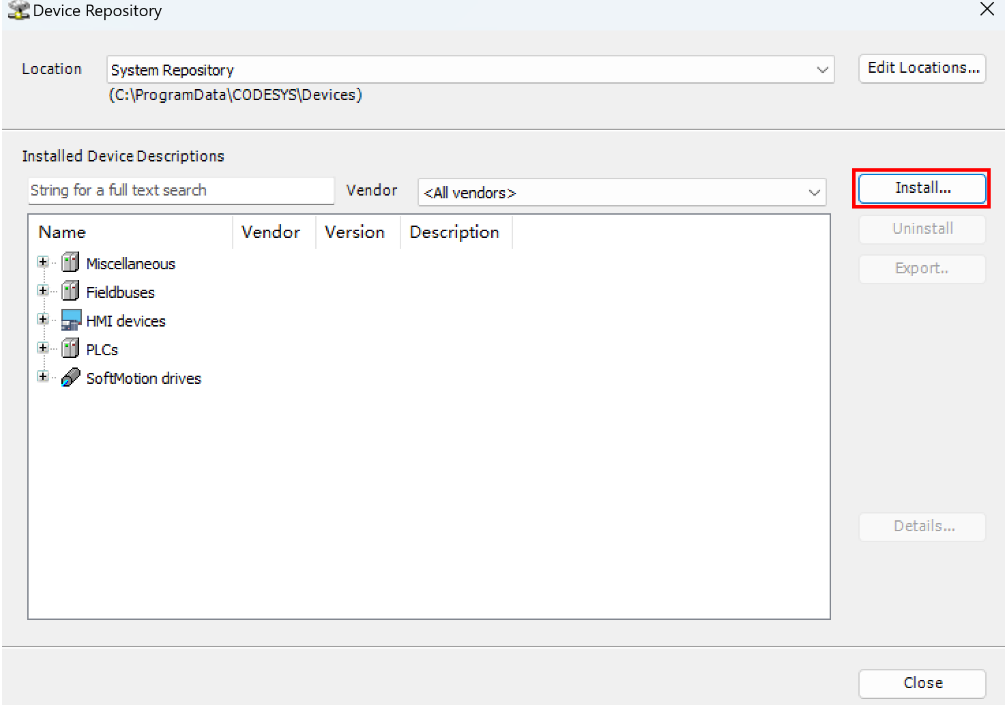This screenshot has width=1005, height=705.
Task: Click the PLCs category icon
Action: click(70, 350)
